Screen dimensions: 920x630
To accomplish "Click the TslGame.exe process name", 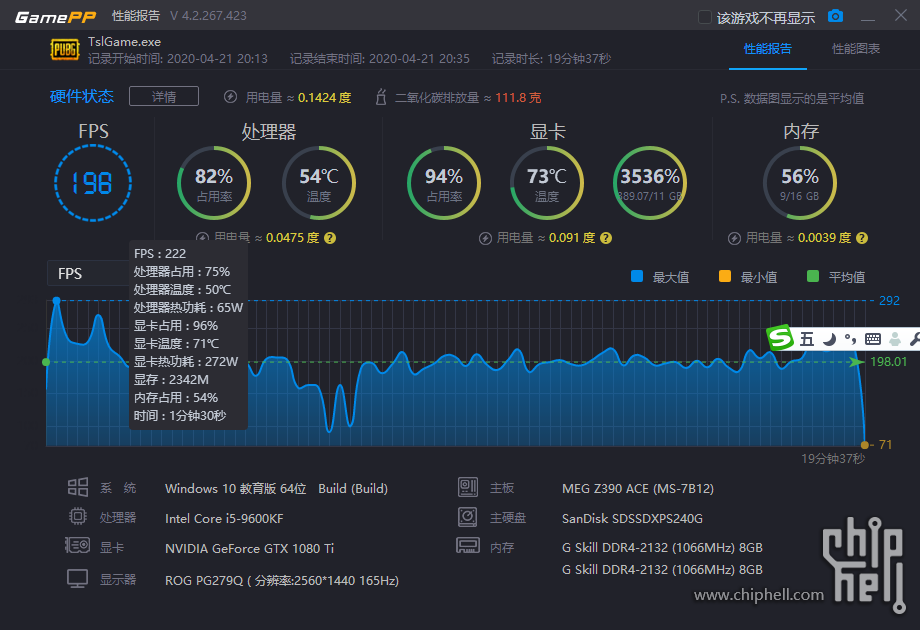I will point(124,42).
